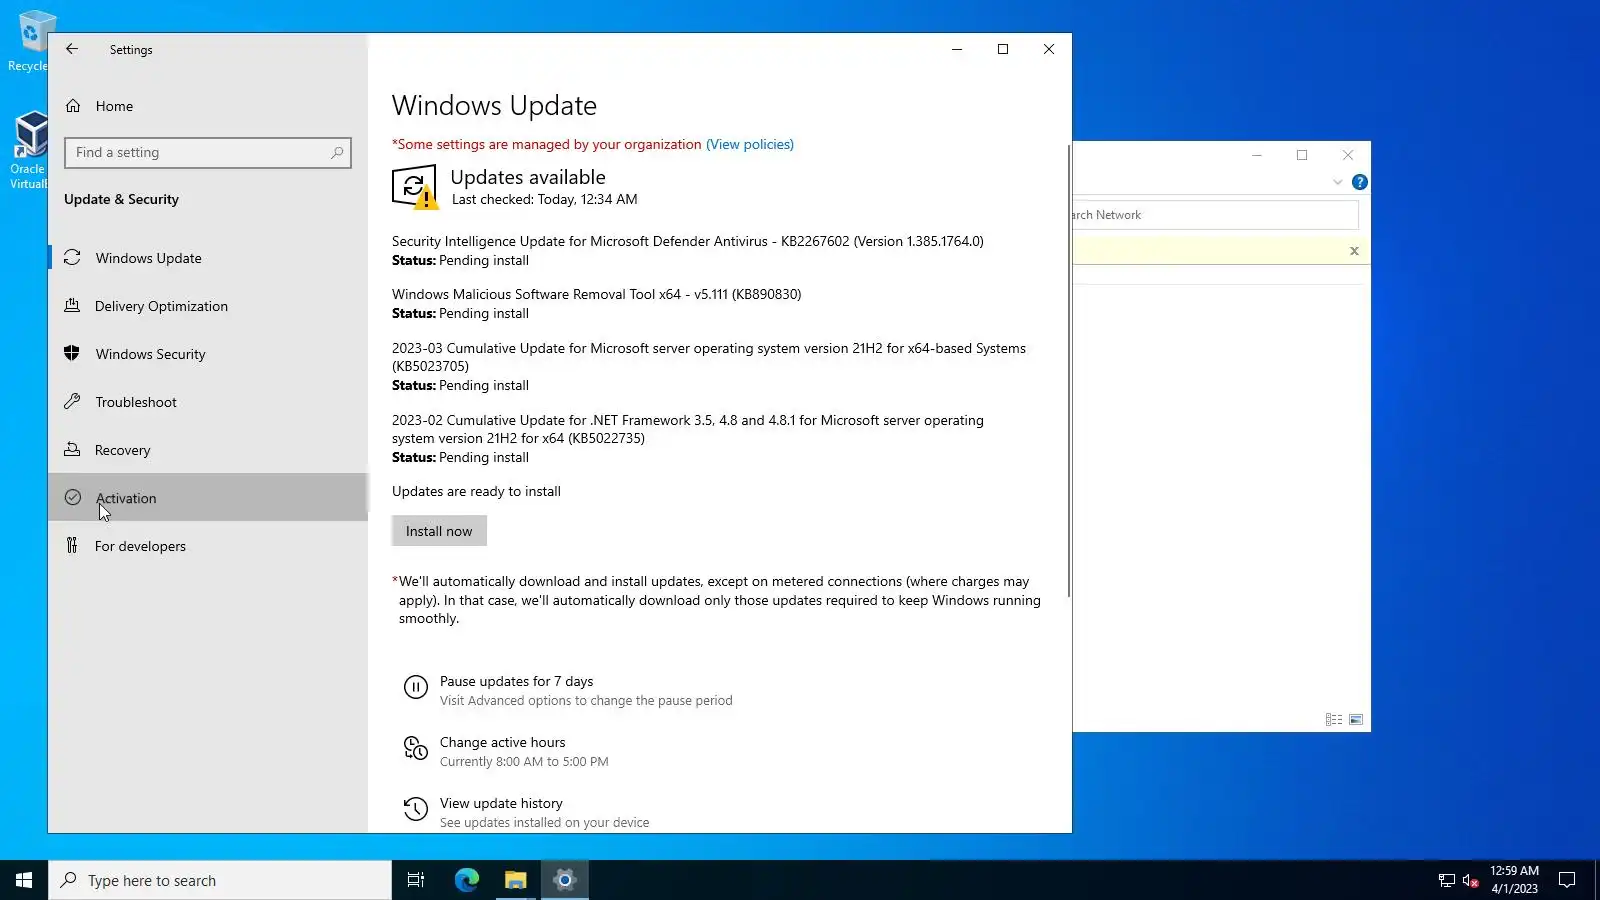The width and height of the screenshot is (1600, 900).
Task: Open the Troubleshoot section
Action: click(x=208, y=402)
